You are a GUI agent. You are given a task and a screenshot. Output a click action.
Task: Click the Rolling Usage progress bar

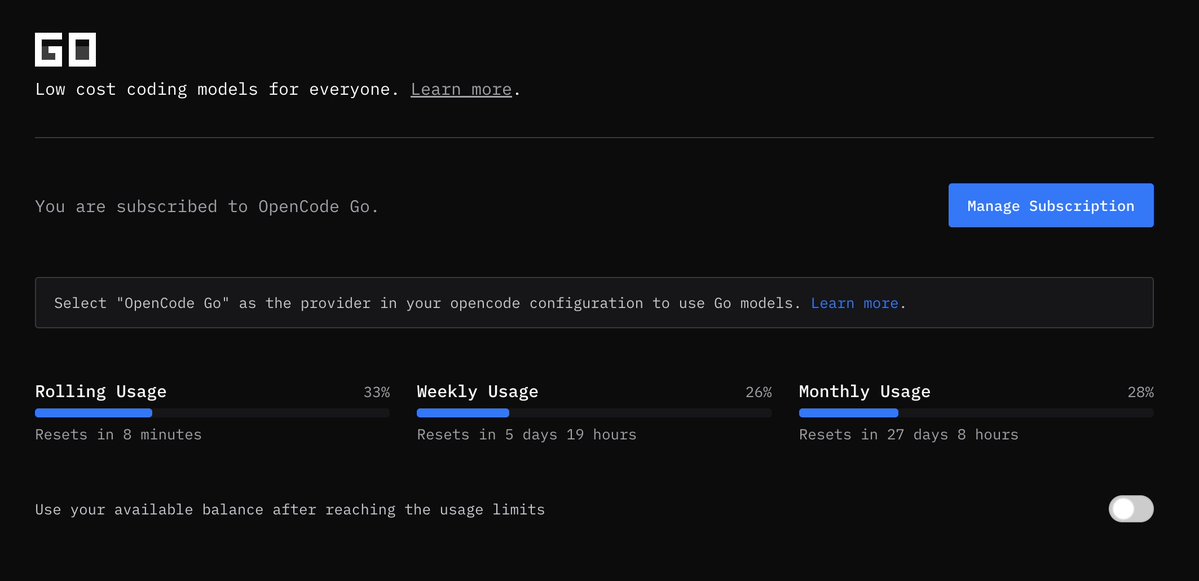213,413
